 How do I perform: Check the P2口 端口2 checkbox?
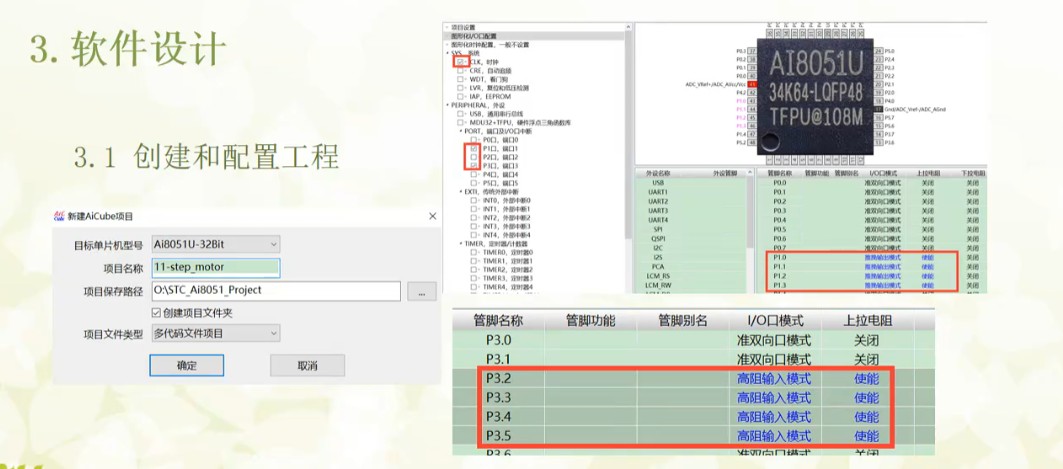[474, 157]
